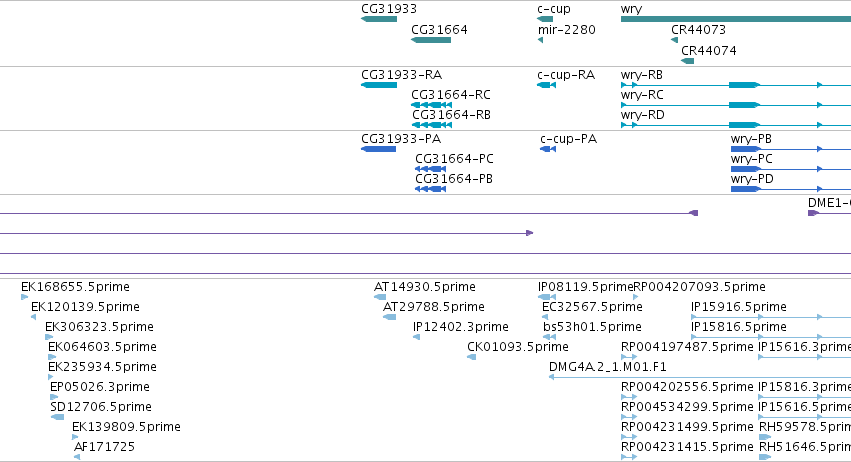
Task: Select the c-cup-PA CDS glyph
Action: [548, 149]
